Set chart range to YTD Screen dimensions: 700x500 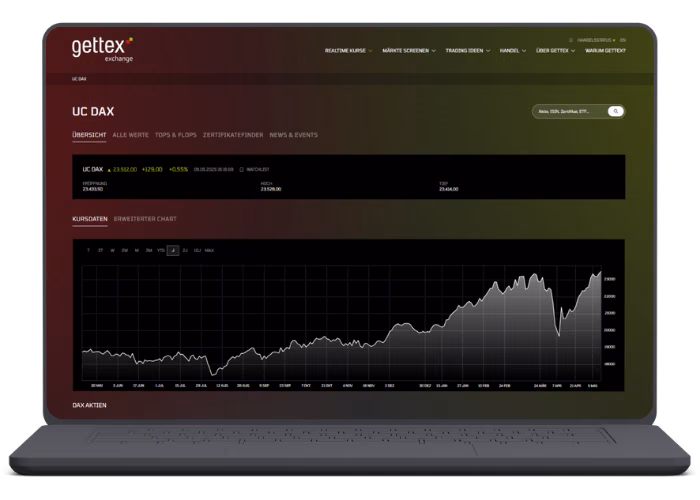click(x=161, y=250)
